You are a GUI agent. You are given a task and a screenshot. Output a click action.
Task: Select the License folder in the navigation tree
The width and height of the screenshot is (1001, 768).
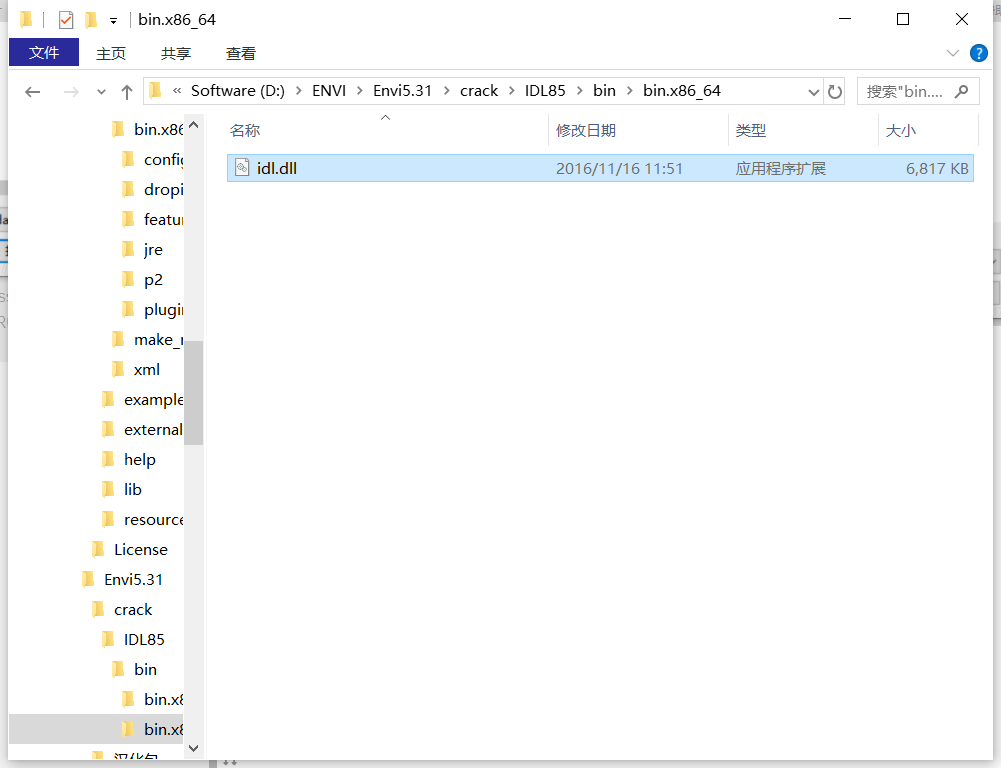click(141, 549)
